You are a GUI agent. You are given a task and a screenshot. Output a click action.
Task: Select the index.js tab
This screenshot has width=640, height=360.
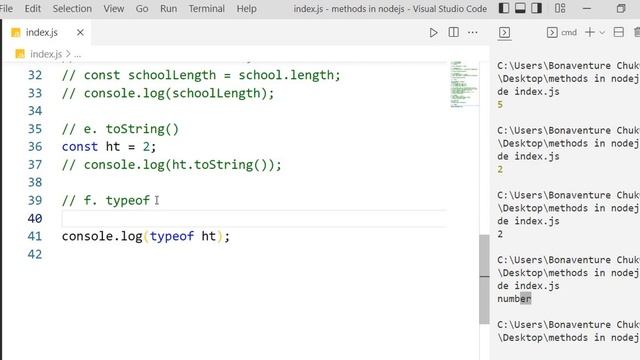click(x=47, y=33)
